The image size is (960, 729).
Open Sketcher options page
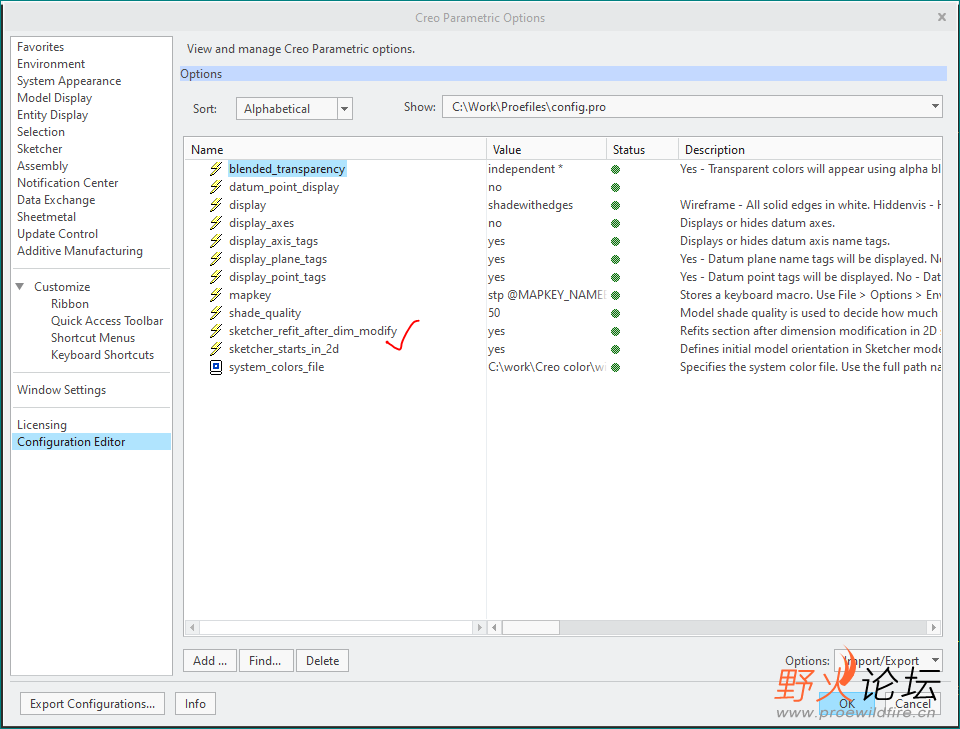[39, 149]
